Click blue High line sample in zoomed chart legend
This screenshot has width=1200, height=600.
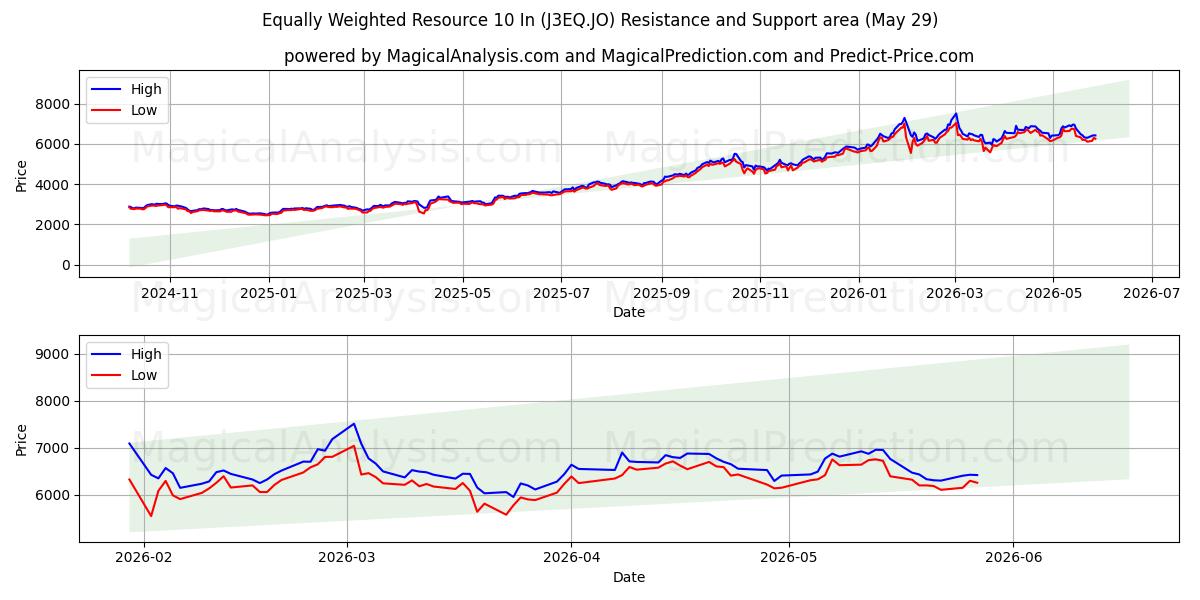pos(107,355)
